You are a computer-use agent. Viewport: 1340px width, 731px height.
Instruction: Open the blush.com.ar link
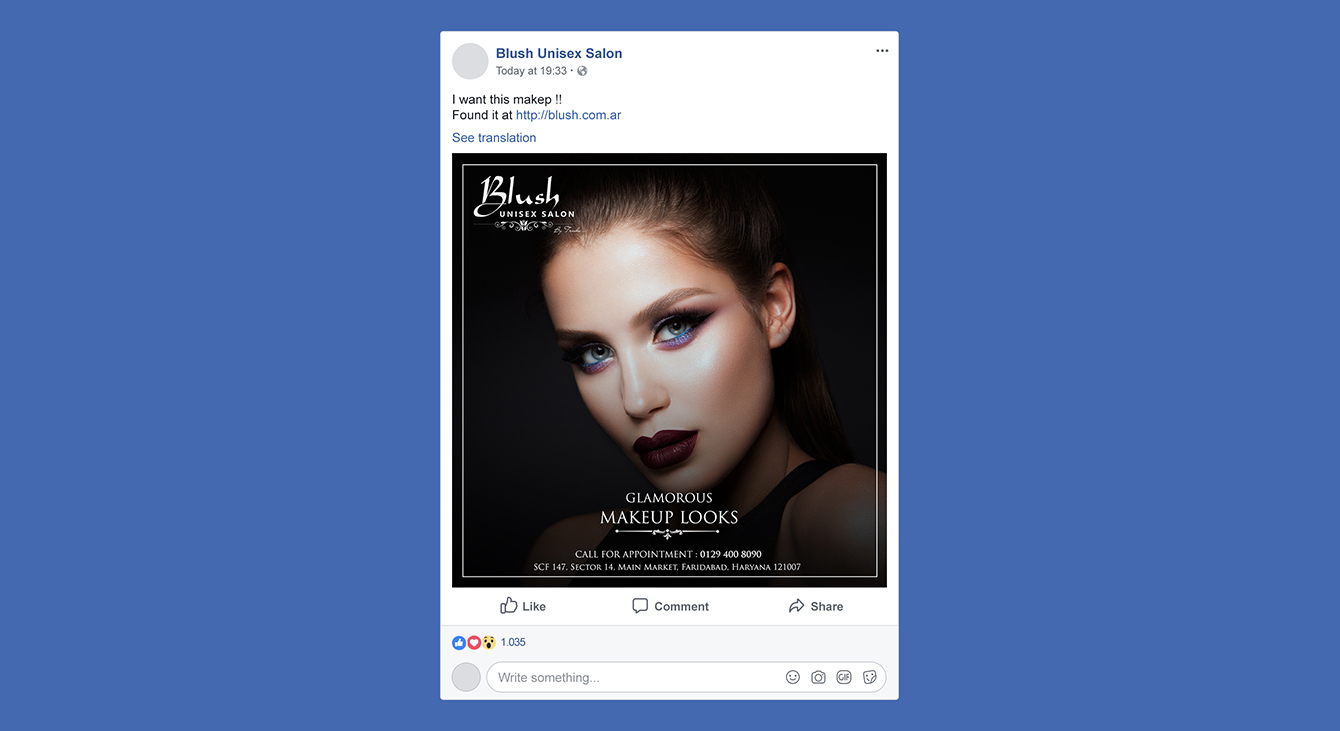coord(568,115)
